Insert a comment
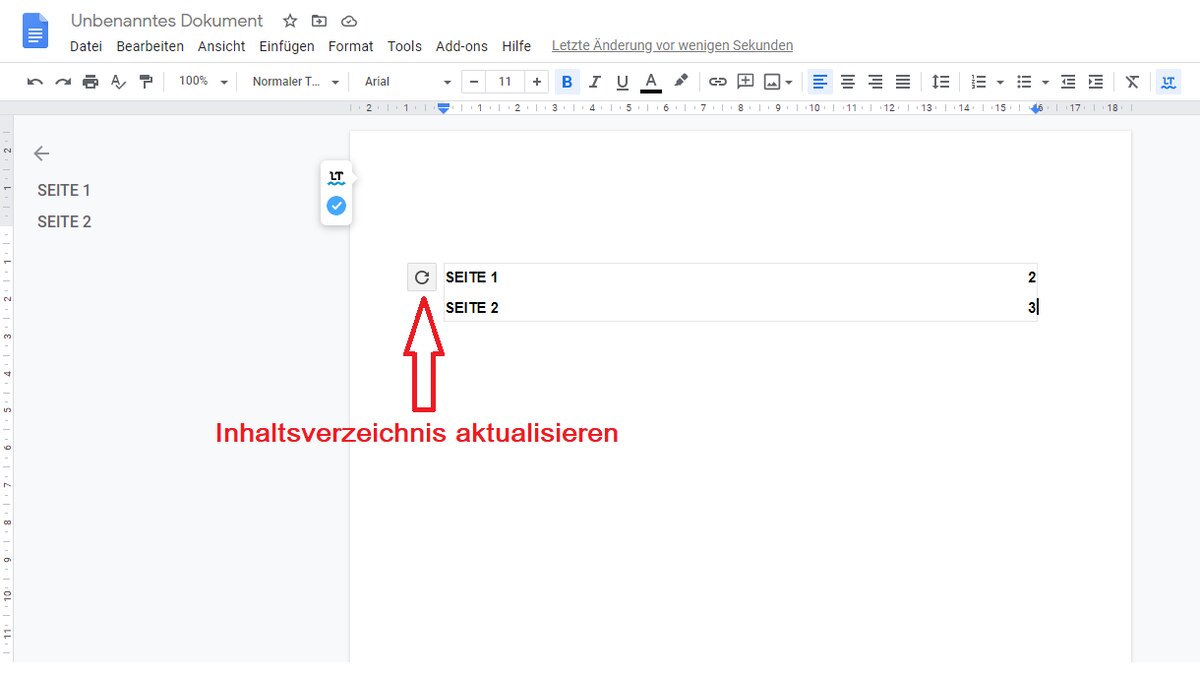This screenshot has width=1200, height=675. coord(745,81)
